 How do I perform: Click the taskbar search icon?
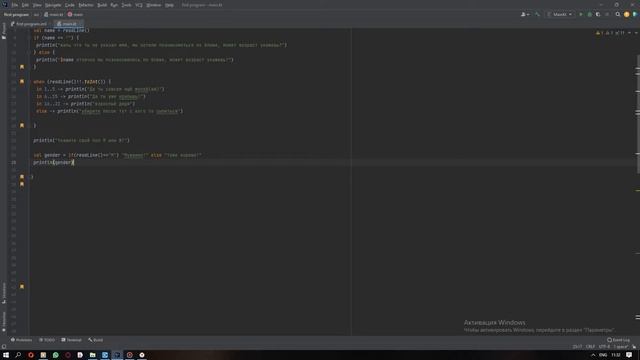(x=18, y=355)
